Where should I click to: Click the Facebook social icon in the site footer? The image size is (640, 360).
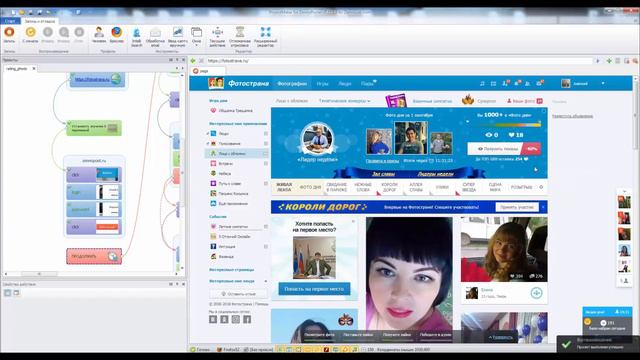point(247,319)
